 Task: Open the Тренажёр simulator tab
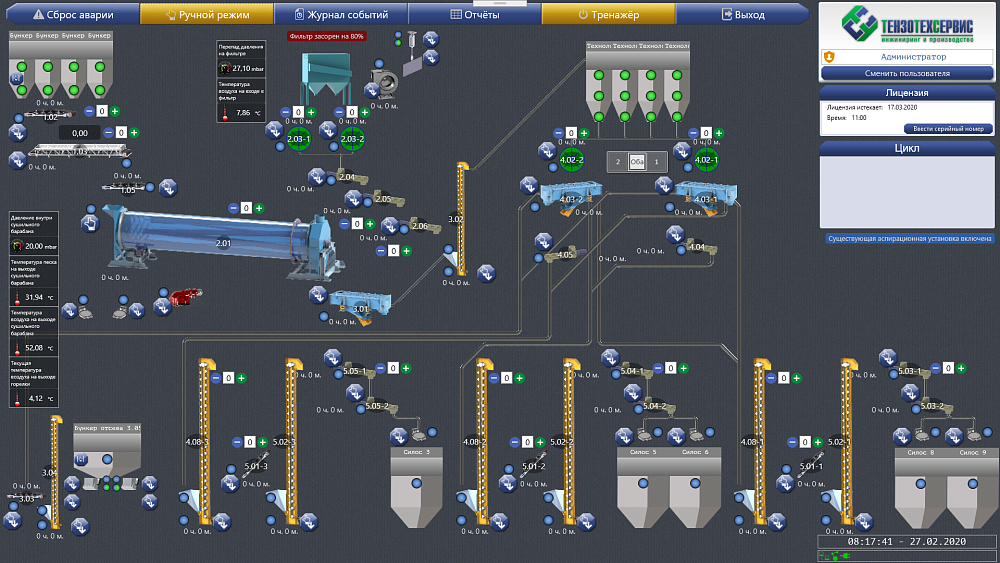[608, 15]
